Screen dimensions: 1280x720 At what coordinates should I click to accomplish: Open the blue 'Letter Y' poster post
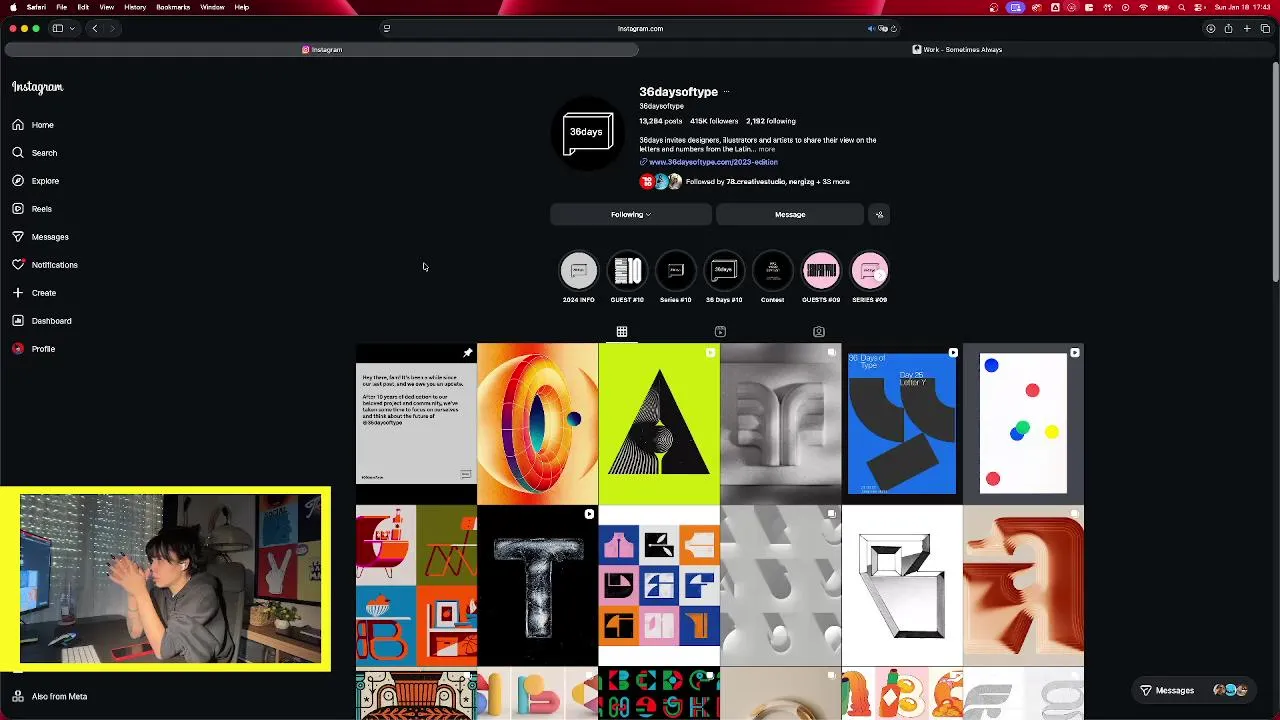click(902, 424)
